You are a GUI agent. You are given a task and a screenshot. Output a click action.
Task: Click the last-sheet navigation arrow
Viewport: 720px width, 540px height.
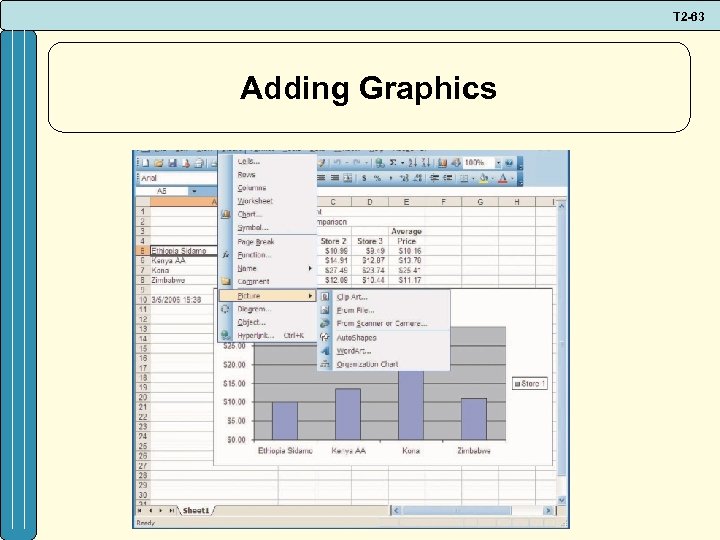171,511
